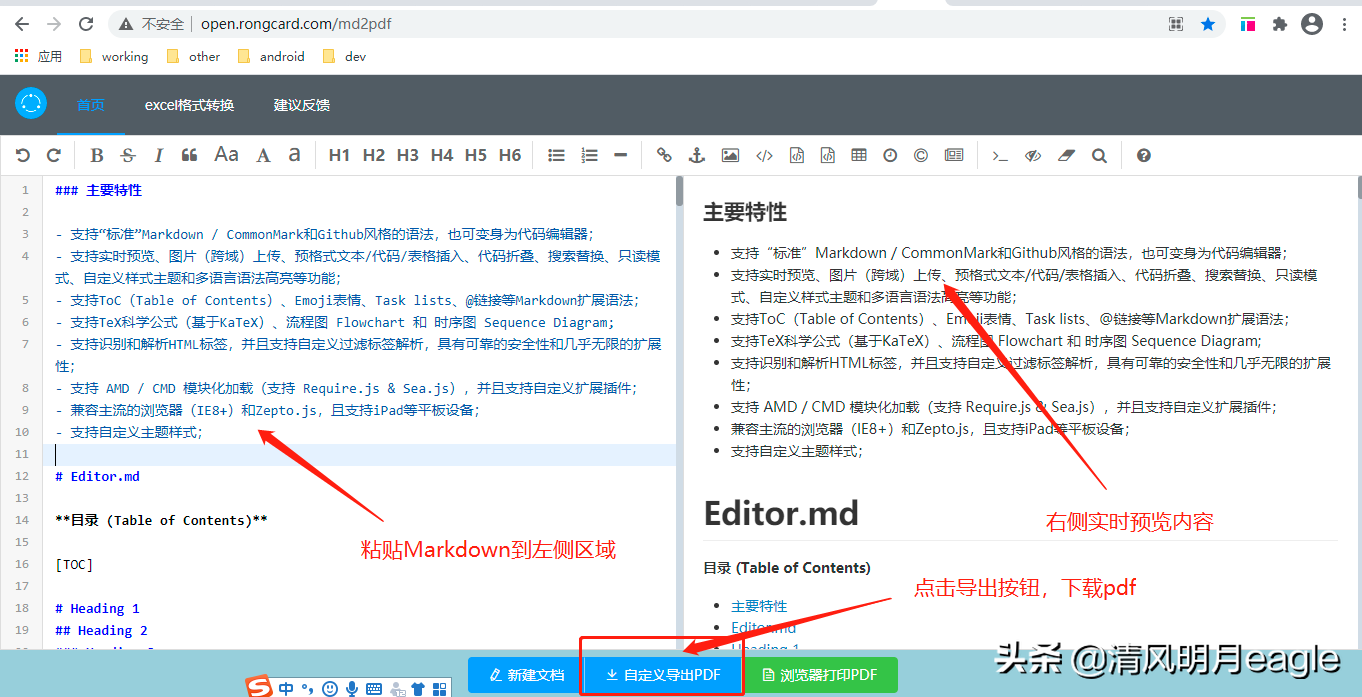The image size is (1362, 697).
Task: Insert code block with language
Action: (827, 155)
